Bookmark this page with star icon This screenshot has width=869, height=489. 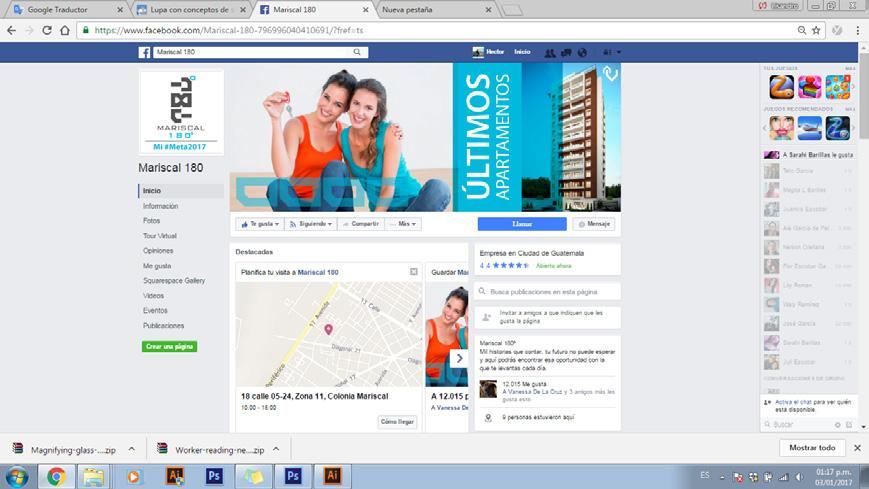816,30
